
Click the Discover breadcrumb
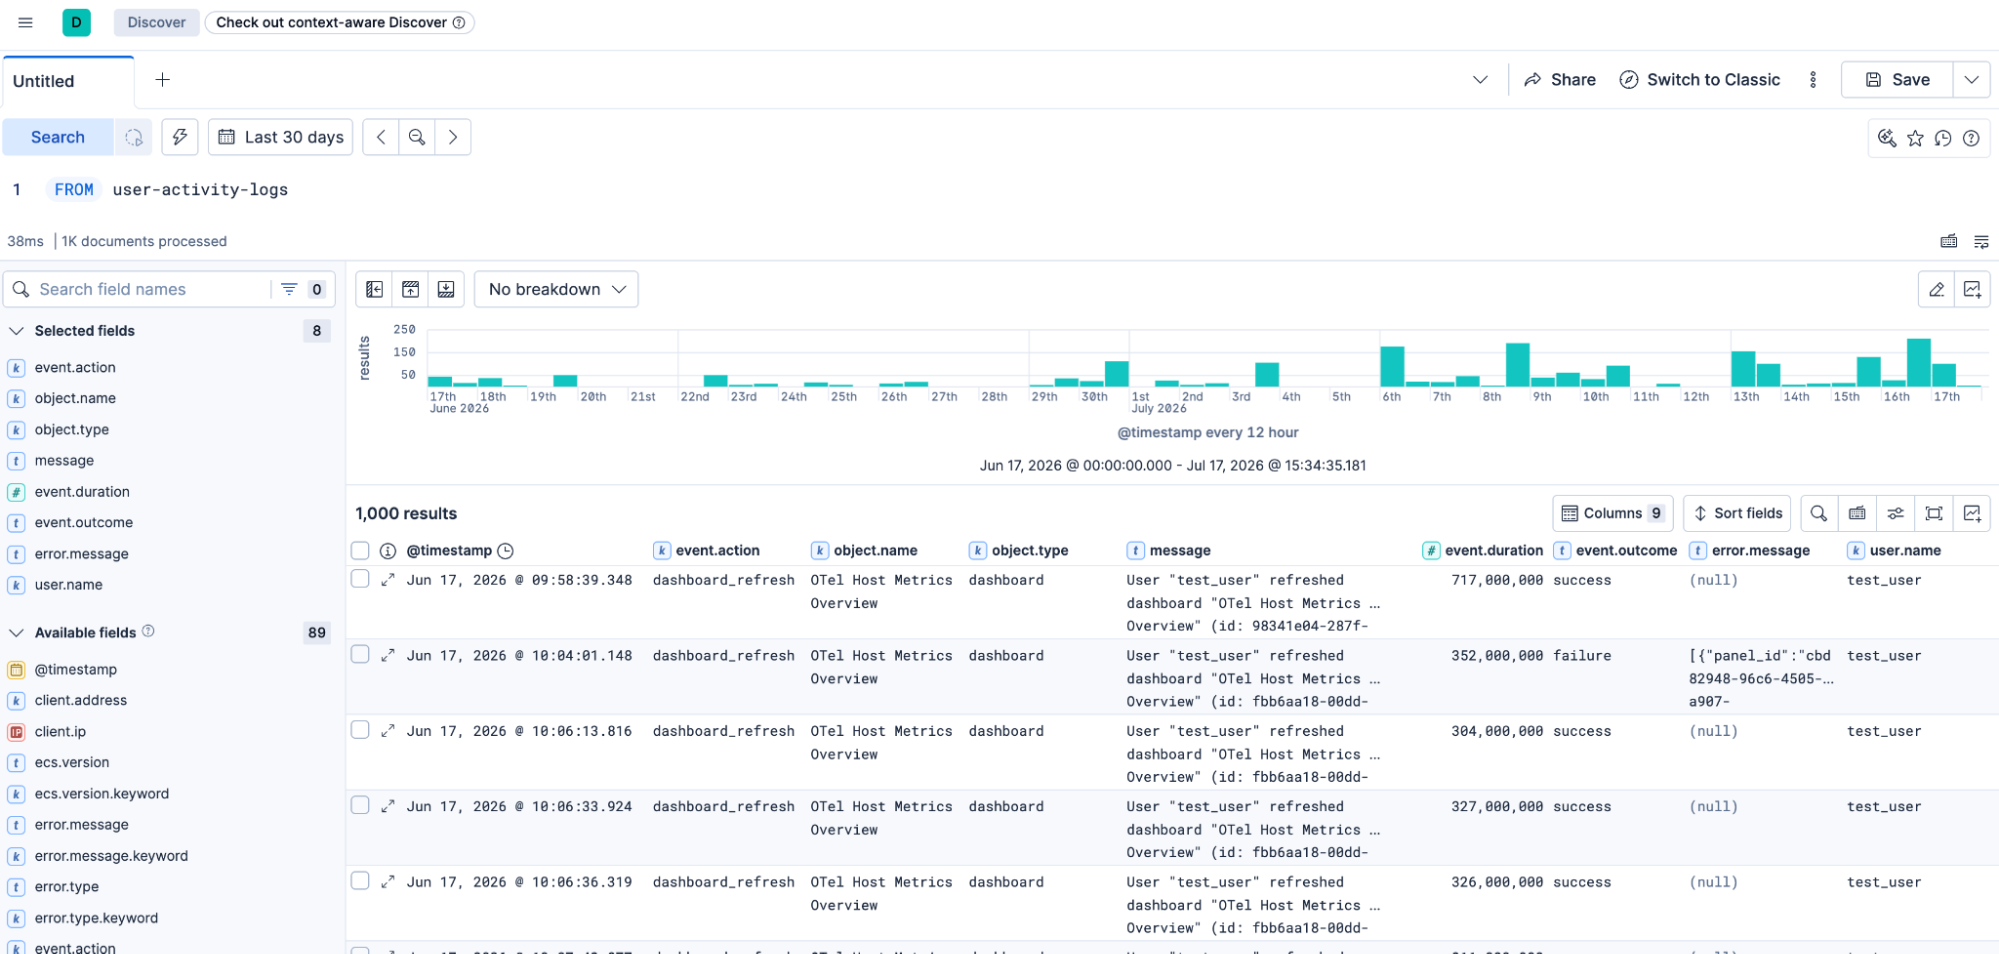coord(156,22)
